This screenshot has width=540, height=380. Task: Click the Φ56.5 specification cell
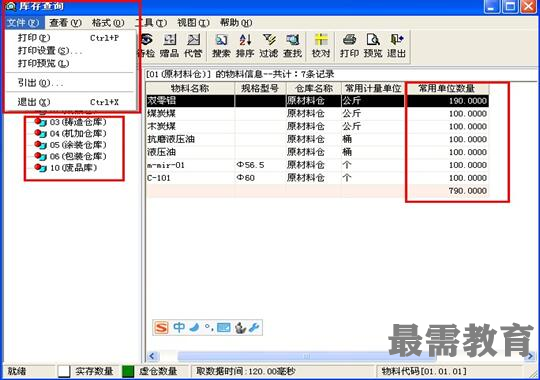(x=260, y=165)
